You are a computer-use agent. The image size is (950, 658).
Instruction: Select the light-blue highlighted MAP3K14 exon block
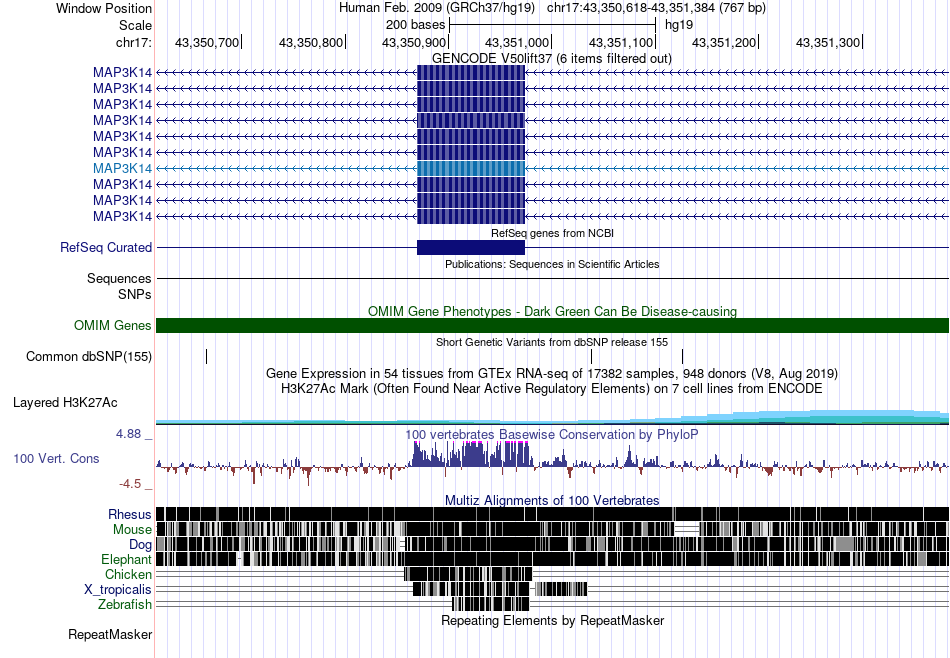point(471,168)
